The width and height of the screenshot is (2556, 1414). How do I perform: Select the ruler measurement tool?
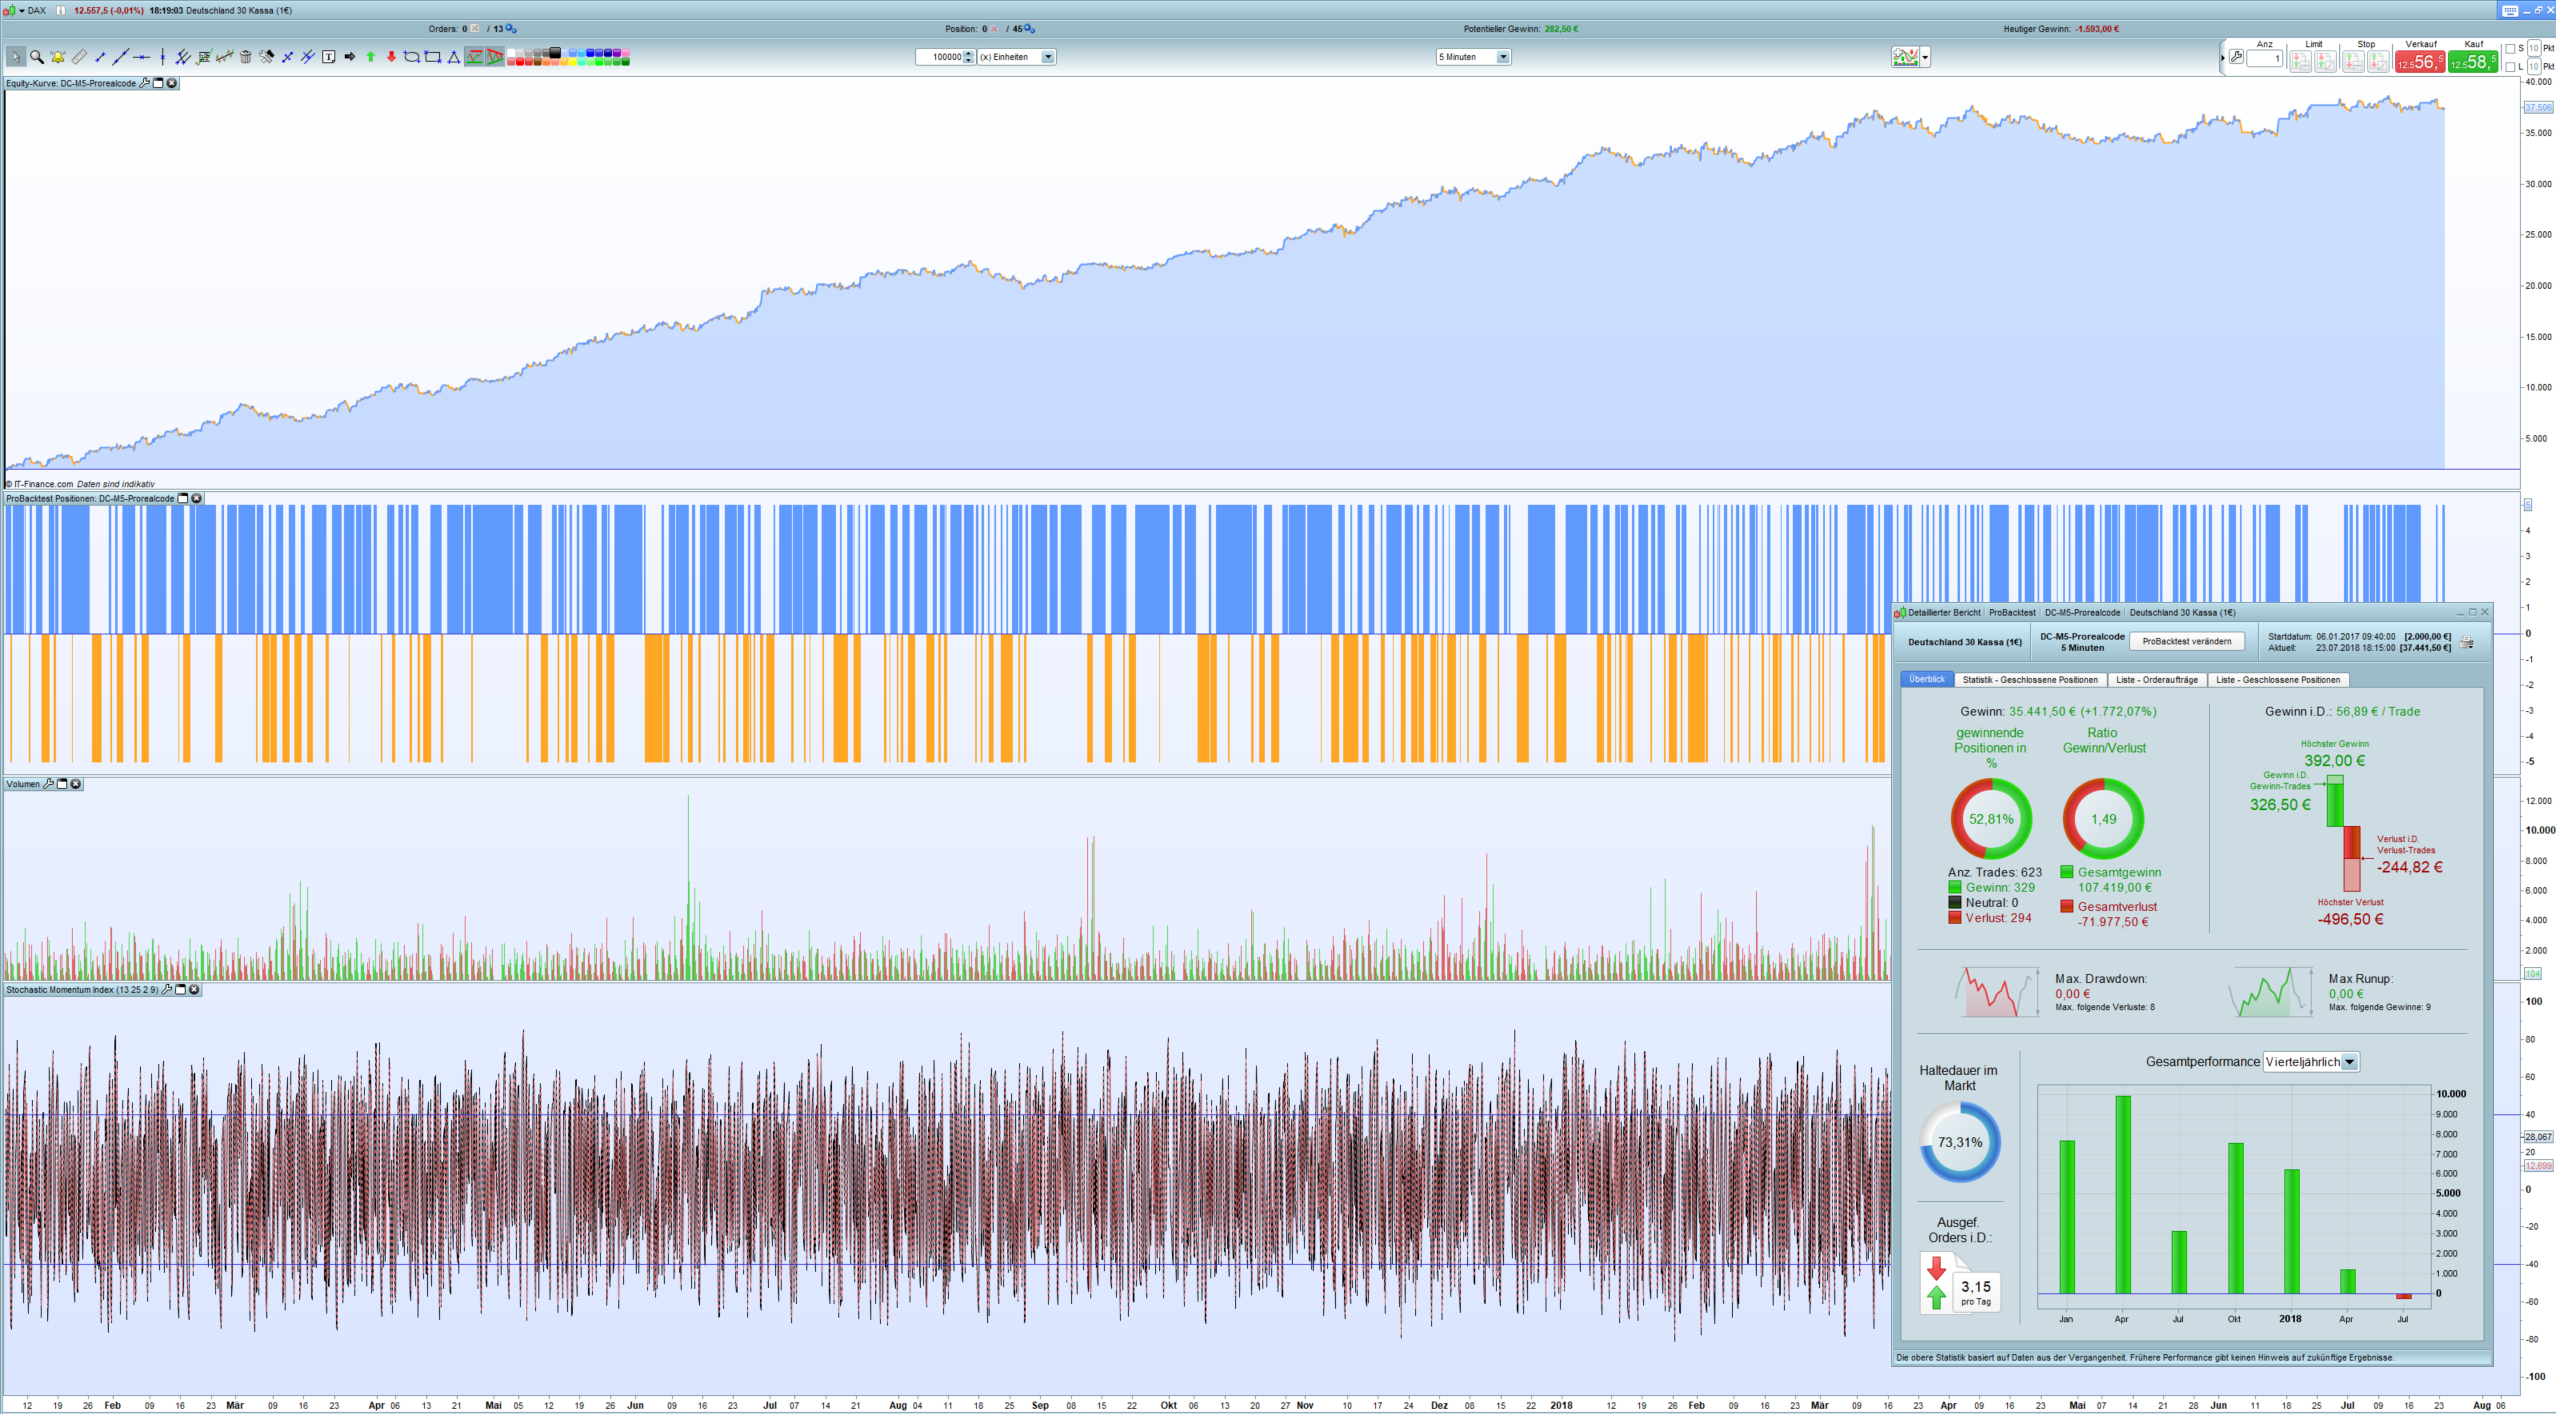[79, 57]
